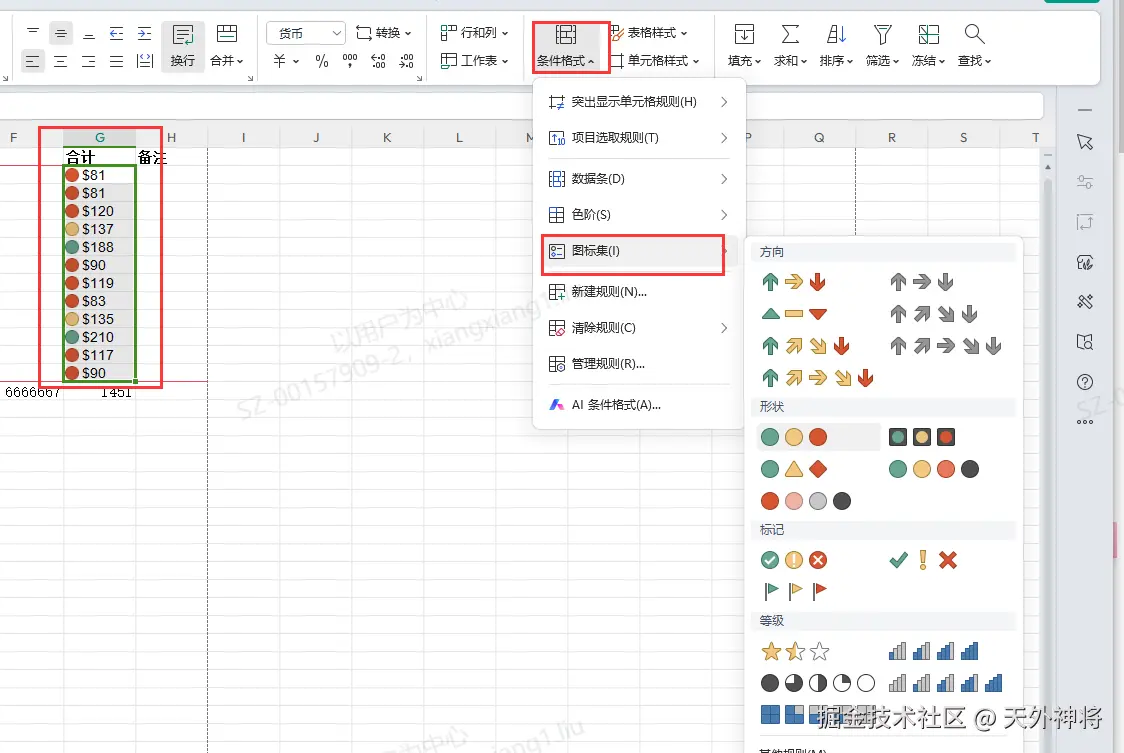Viewport: 1124px width, 753px height.
Task: Toggle the 换行 wrap text button
Action: 183,47
